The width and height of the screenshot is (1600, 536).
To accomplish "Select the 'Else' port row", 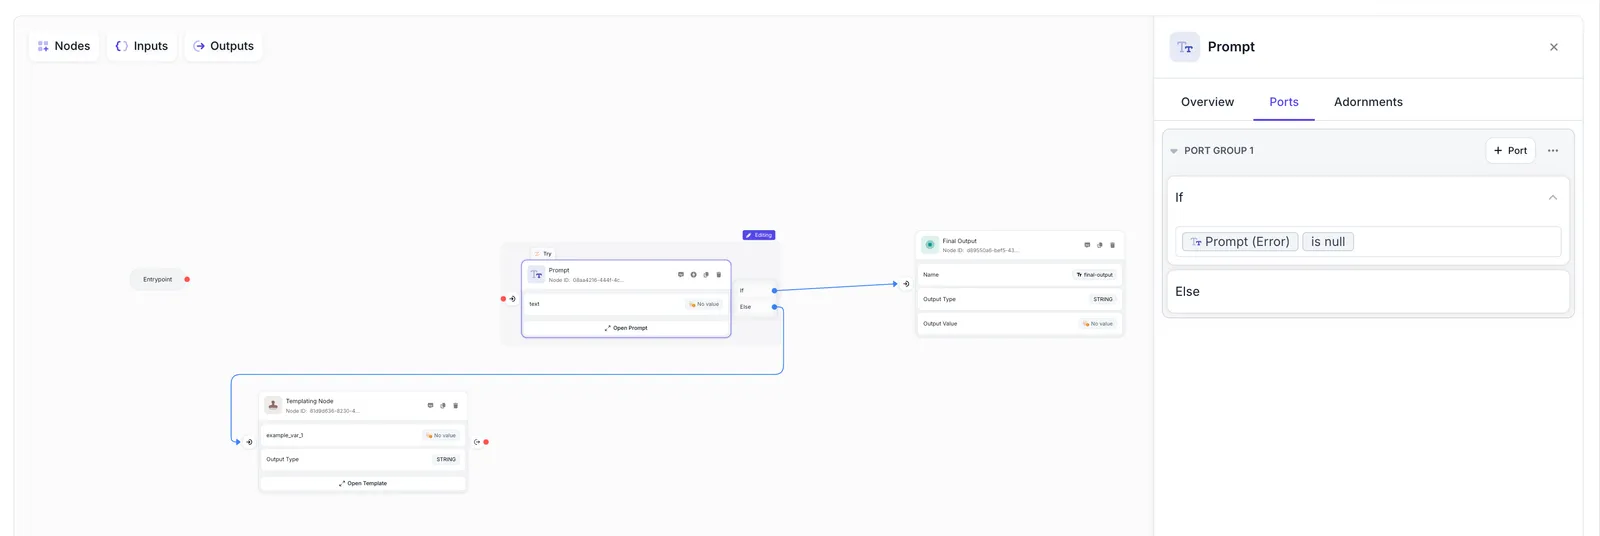I will tap(1368, 292).
